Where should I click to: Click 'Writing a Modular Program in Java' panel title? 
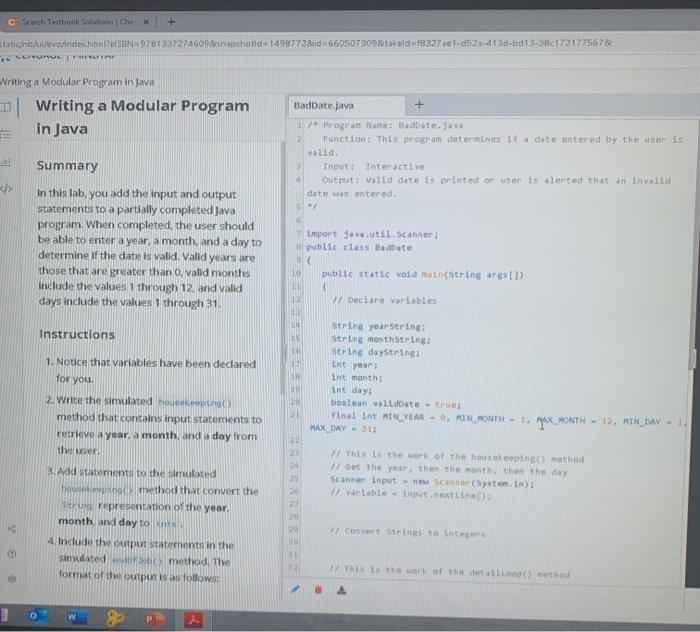tap(142, 117)
